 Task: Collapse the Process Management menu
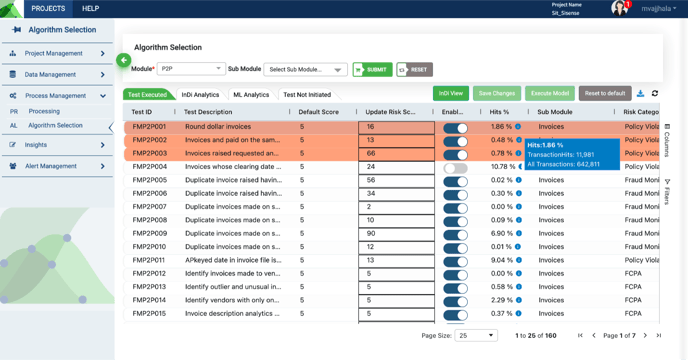pos(103,96)
